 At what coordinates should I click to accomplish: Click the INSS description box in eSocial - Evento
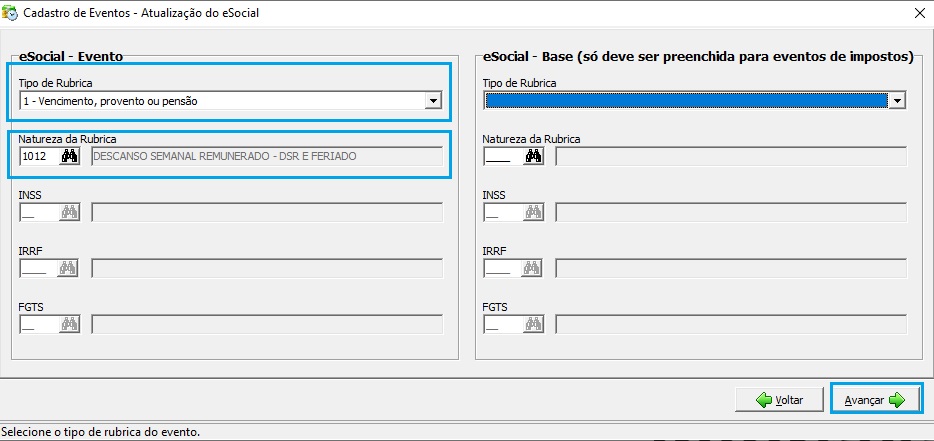click(267, 212)
